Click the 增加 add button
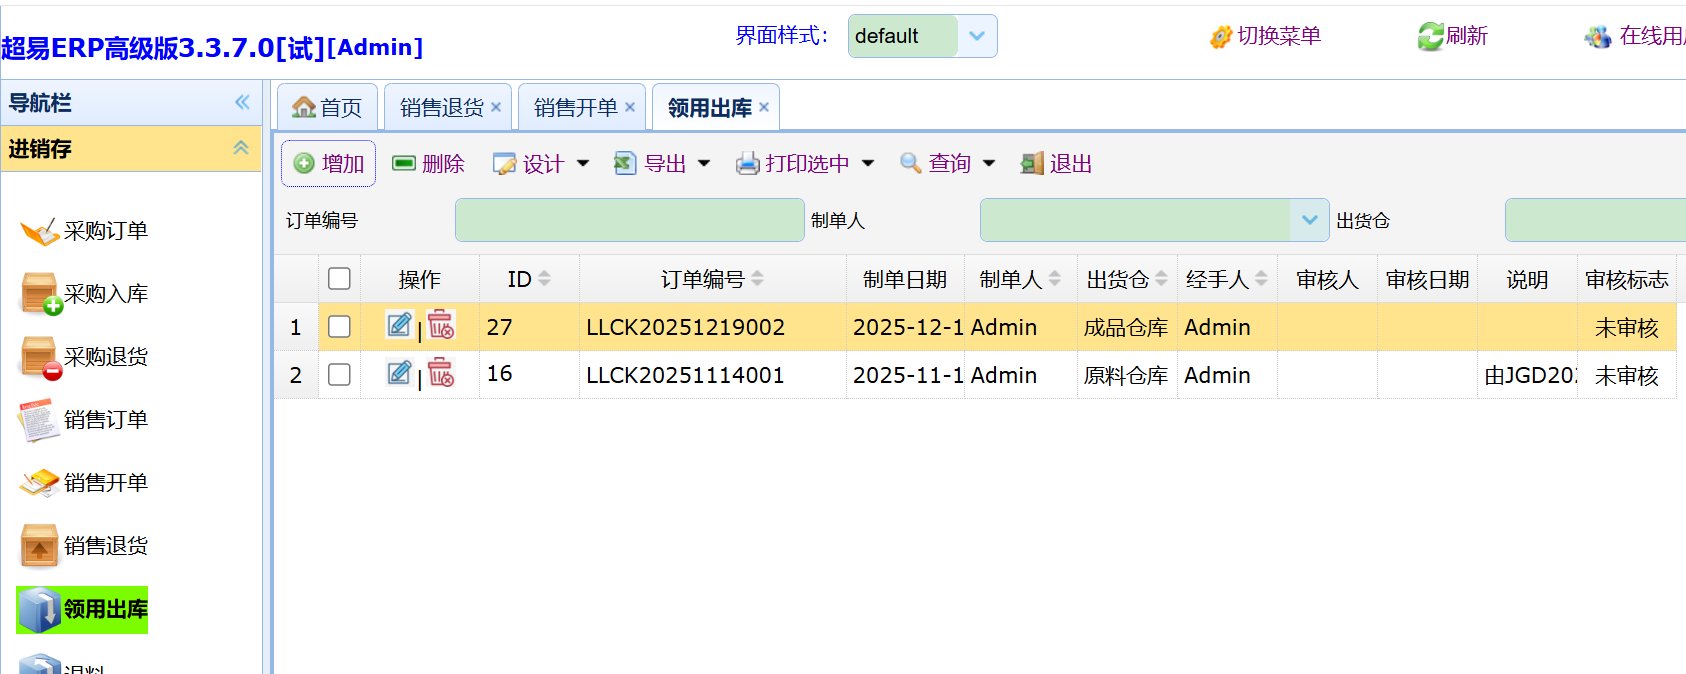1686x674 pixels. click(x=329, y=164)
